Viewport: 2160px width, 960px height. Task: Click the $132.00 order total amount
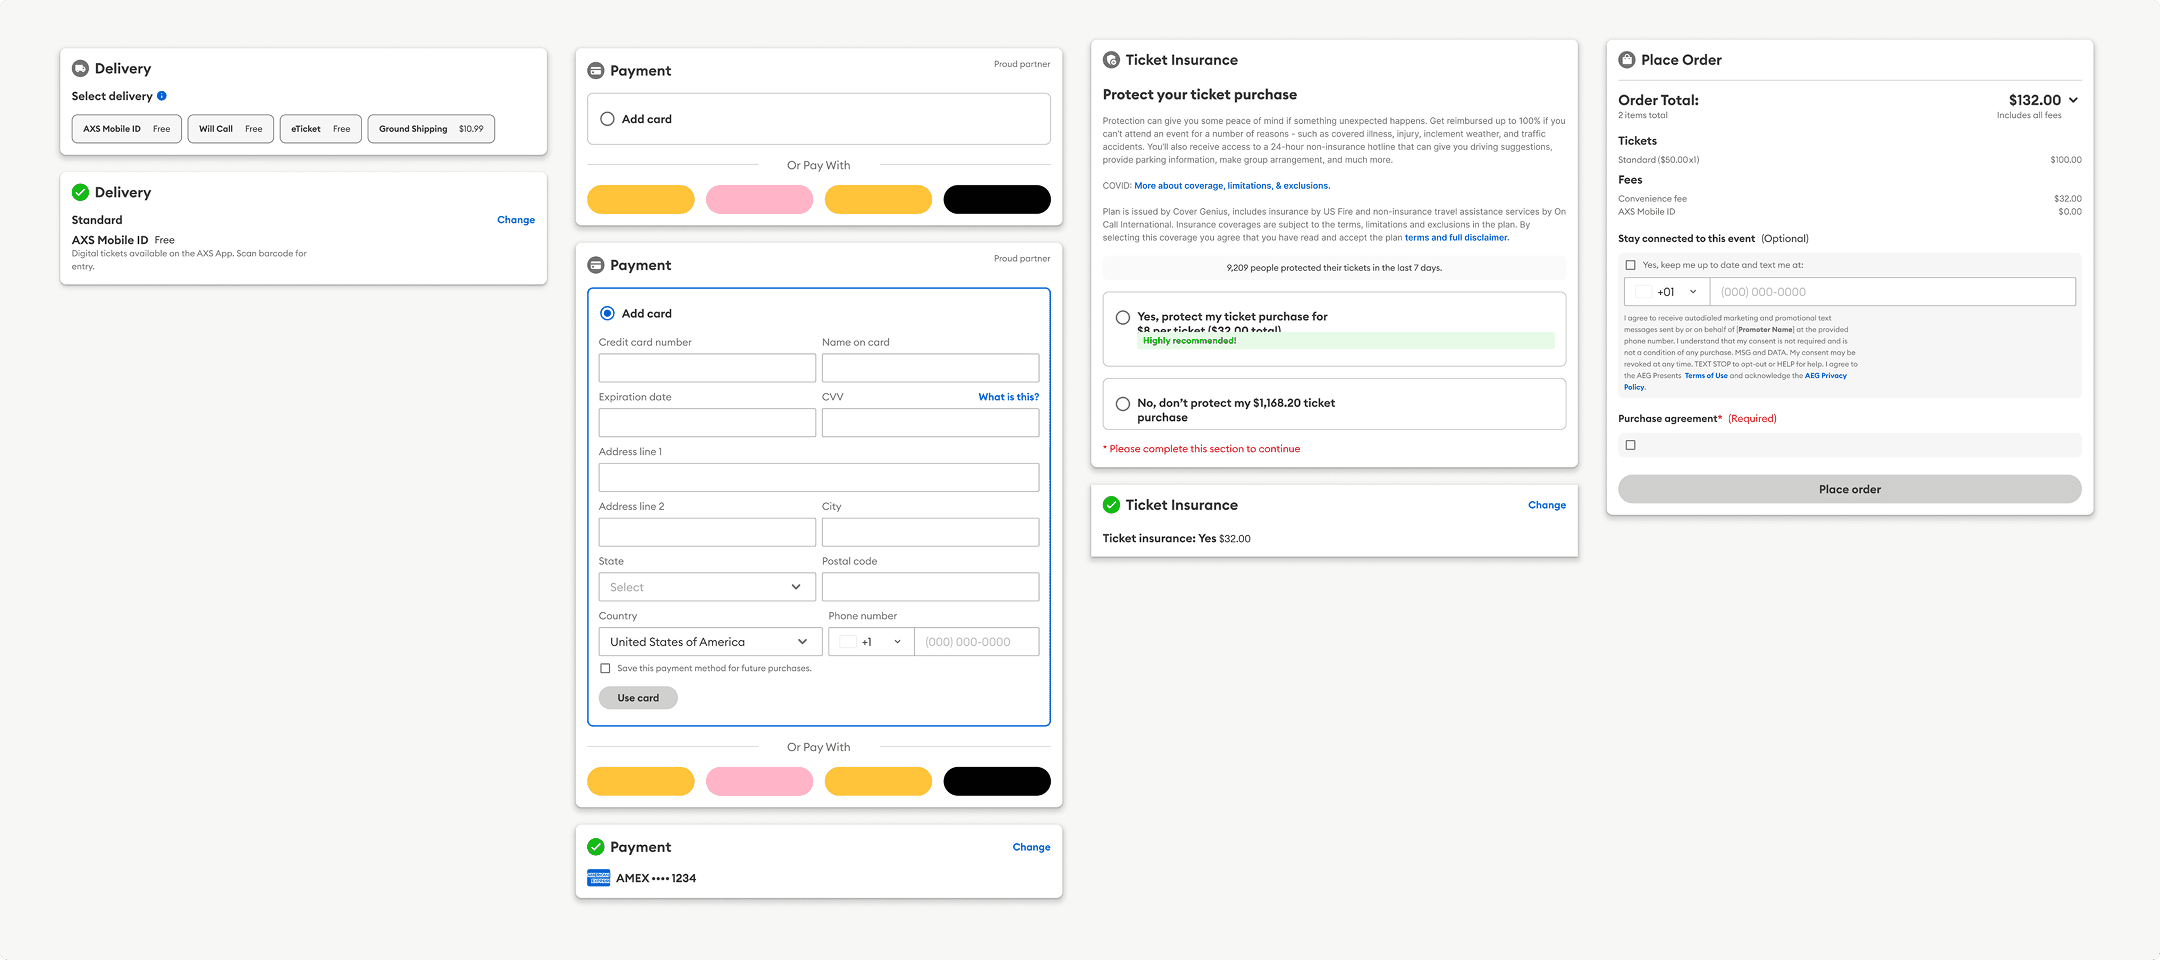click(2034, 100)
